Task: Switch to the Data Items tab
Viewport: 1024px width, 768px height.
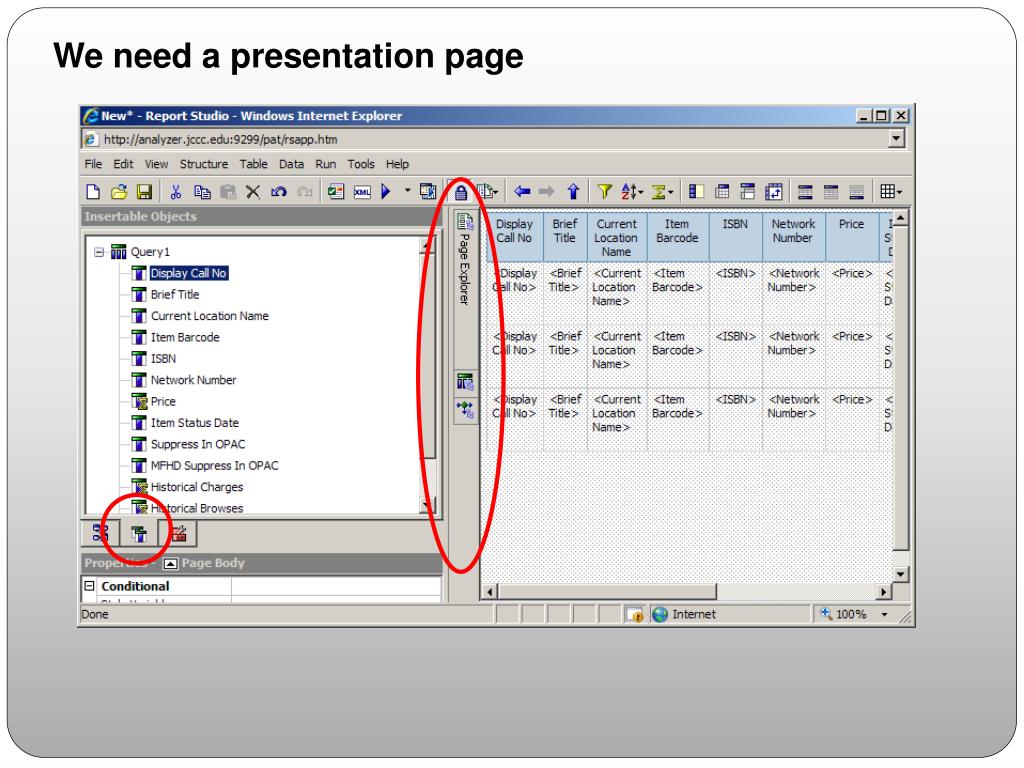Action: click(139, 534)
